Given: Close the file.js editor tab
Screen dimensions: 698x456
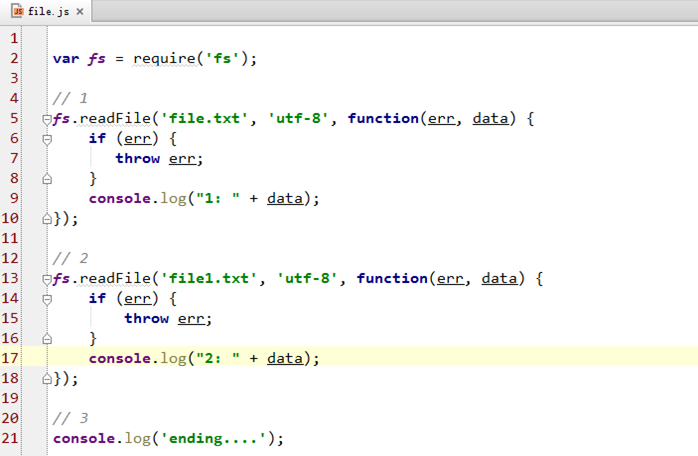Looking at the screenshot, I should tap(80, 11).
